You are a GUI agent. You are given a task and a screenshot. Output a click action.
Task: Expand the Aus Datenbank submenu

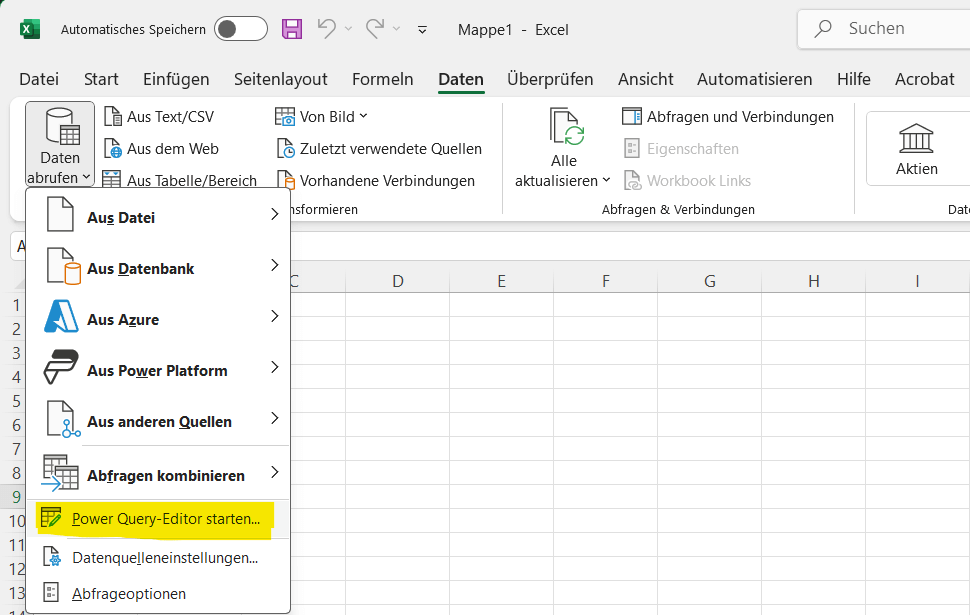click(x=158, y=268)
